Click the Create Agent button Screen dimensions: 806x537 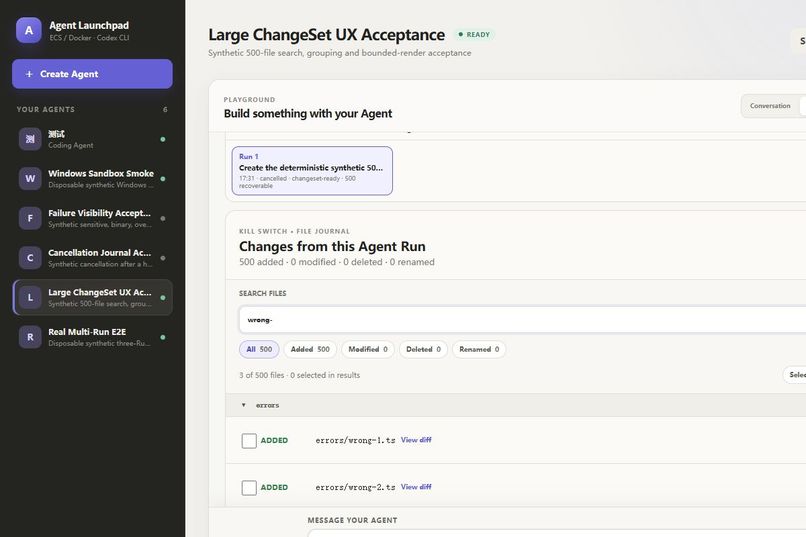[x=92, y=74]
